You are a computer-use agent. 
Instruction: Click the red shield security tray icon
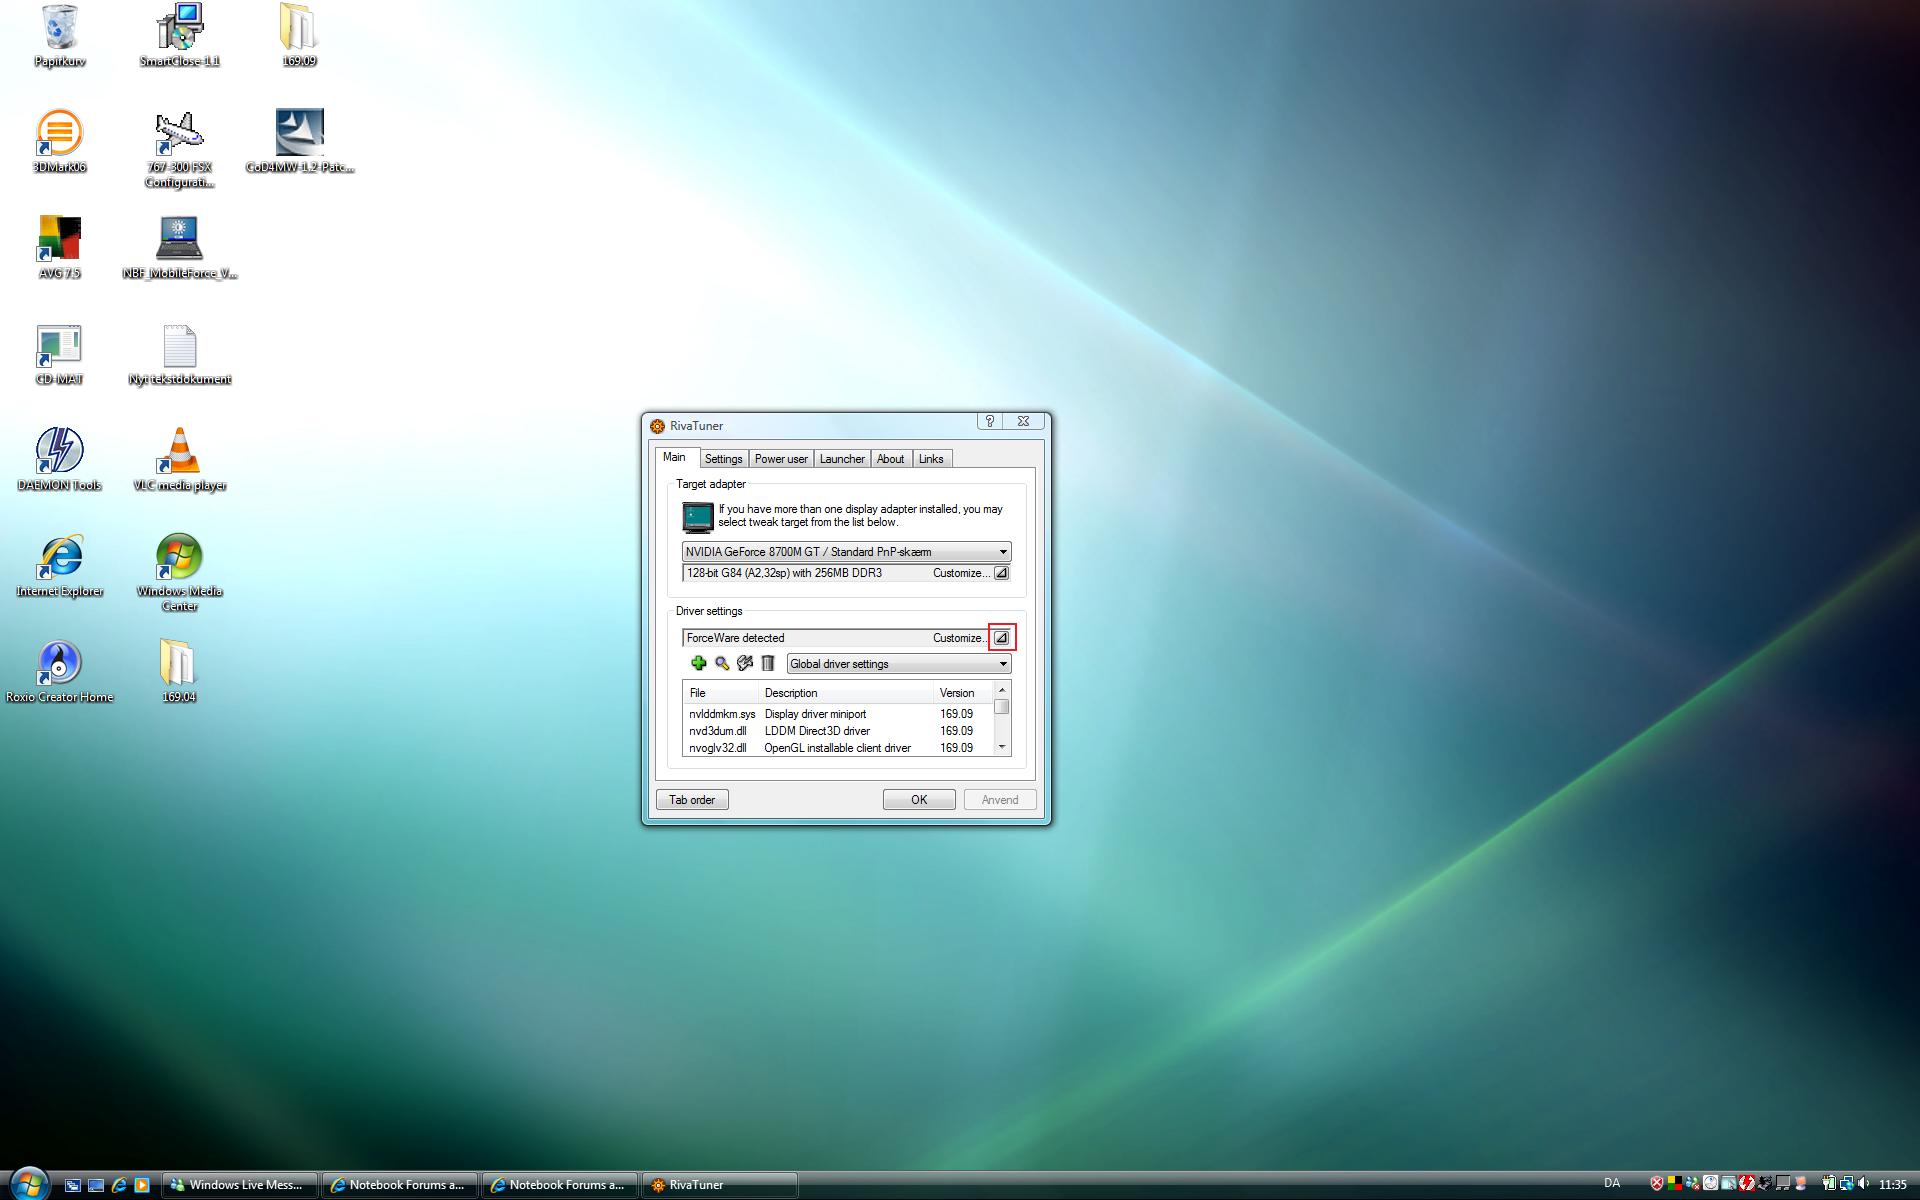[x=1657, y=1183]
